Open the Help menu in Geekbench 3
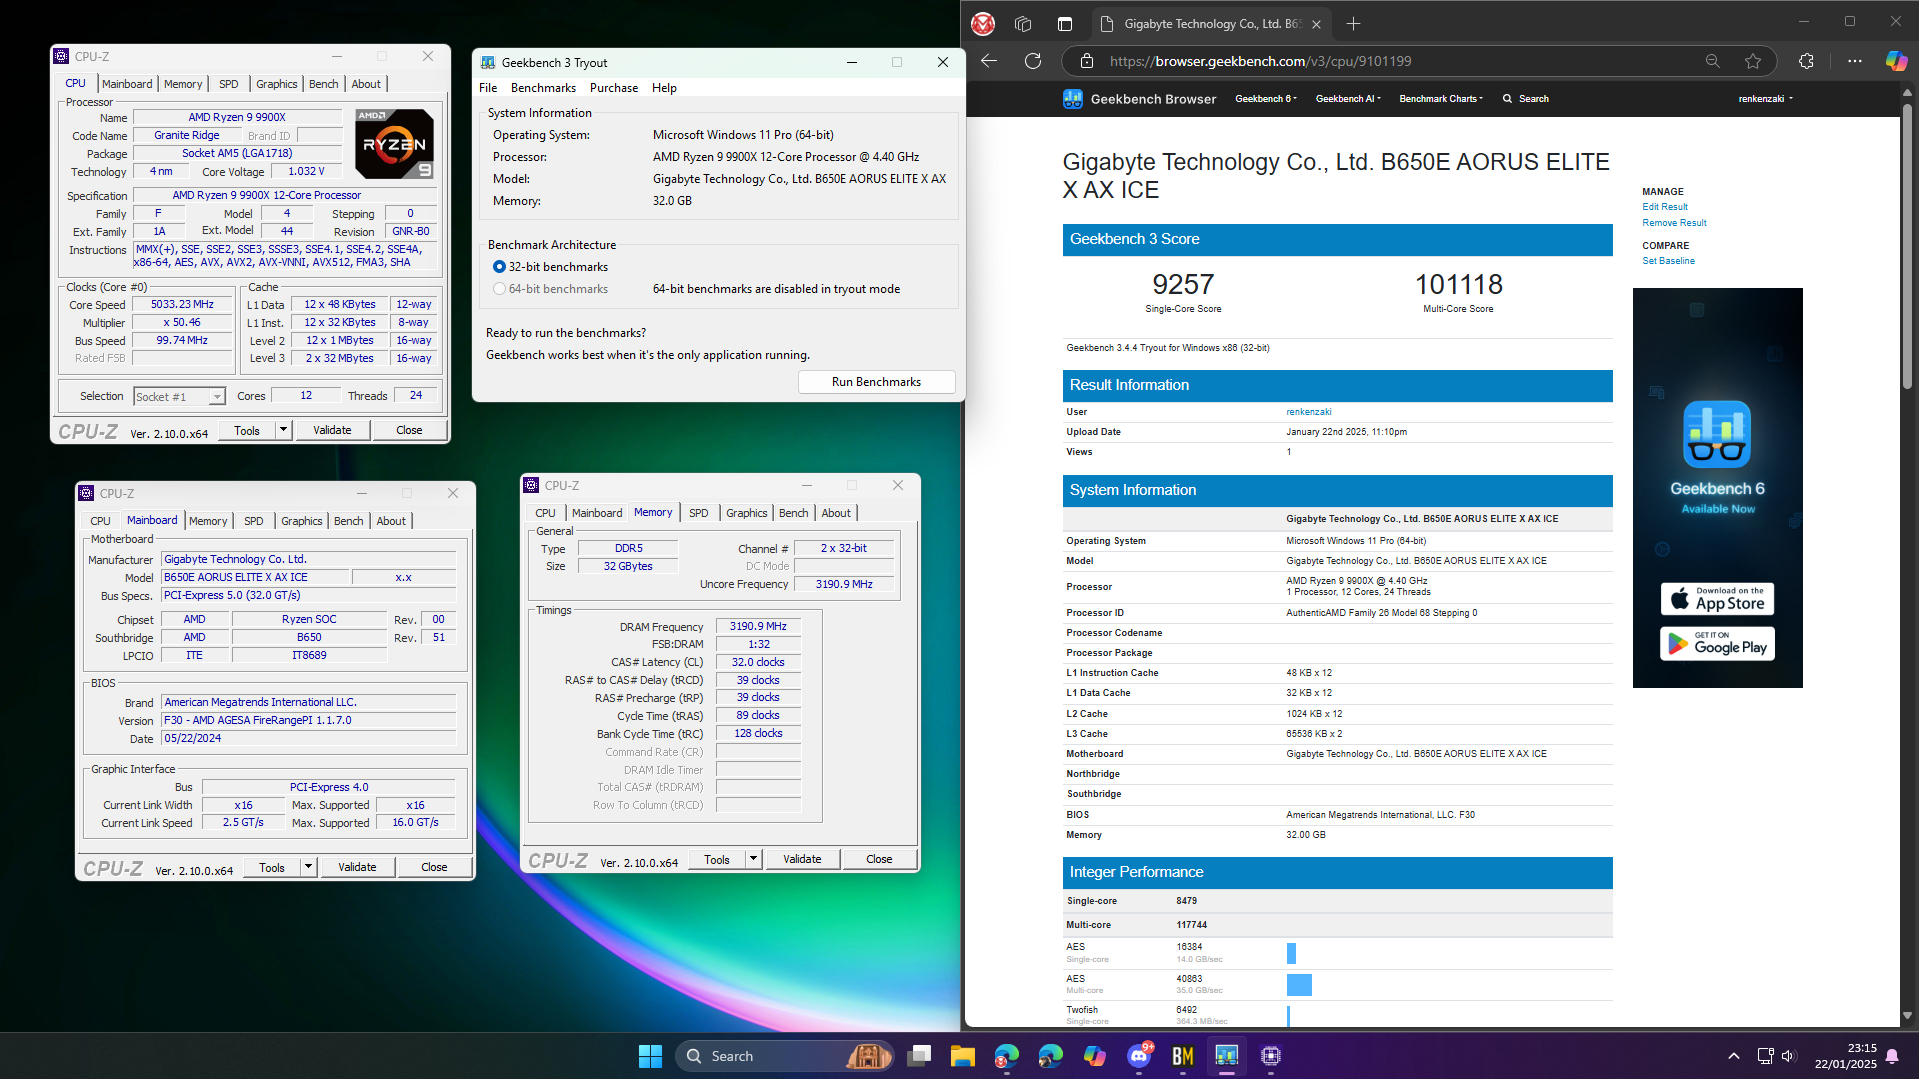Image resolution: width=1919 pixels, height=1079 pixels. pos(664,88)
